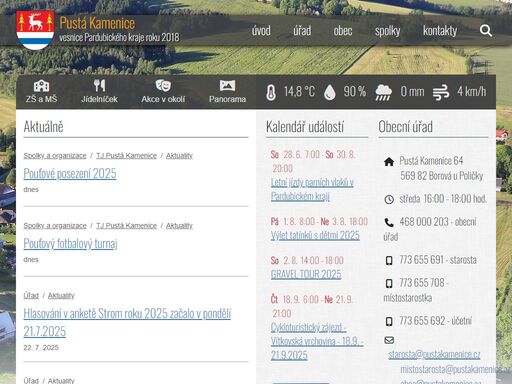Click mobile icon beside starosta number
The height and width of the screenshot is (384, 512).
tap(389, 260)
